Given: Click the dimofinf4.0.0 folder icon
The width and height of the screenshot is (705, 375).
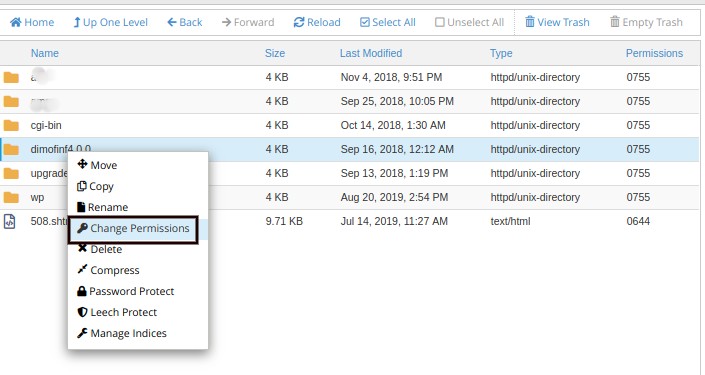Looking at the screenshot, I should [x=11, y=149].
